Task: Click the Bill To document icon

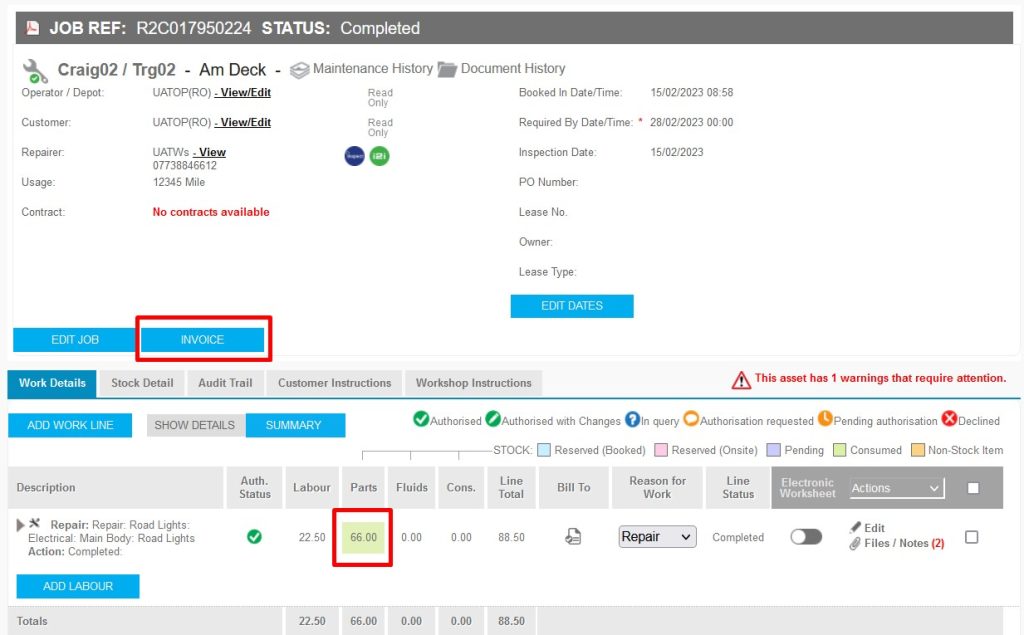Action: 573,537
